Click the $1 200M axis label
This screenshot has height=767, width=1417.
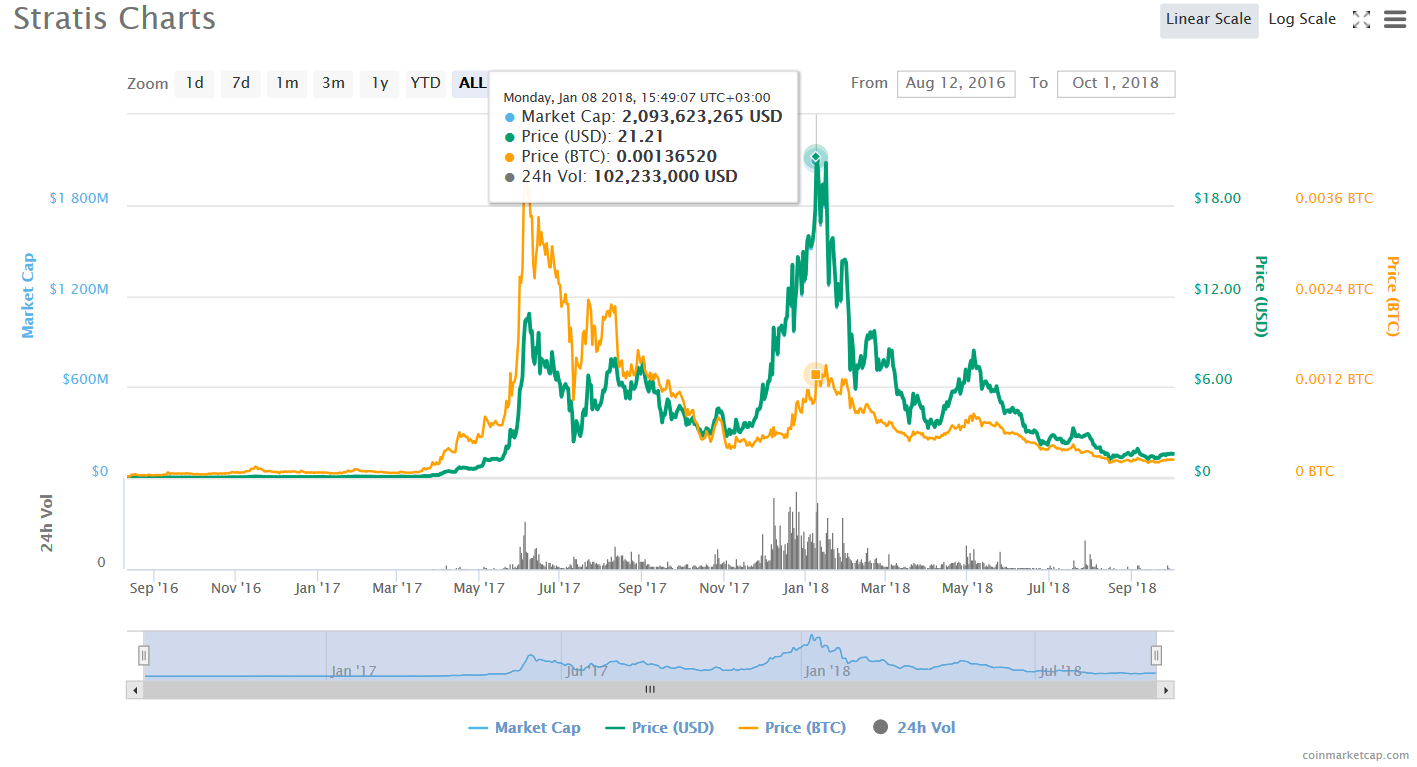coord(79,289)
